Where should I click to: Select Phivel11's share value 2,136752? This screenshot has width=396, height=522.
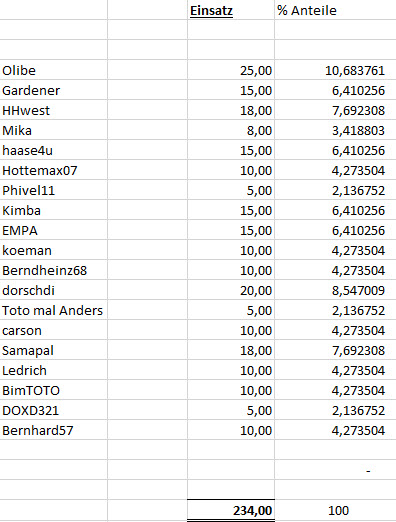click(335, 190)
